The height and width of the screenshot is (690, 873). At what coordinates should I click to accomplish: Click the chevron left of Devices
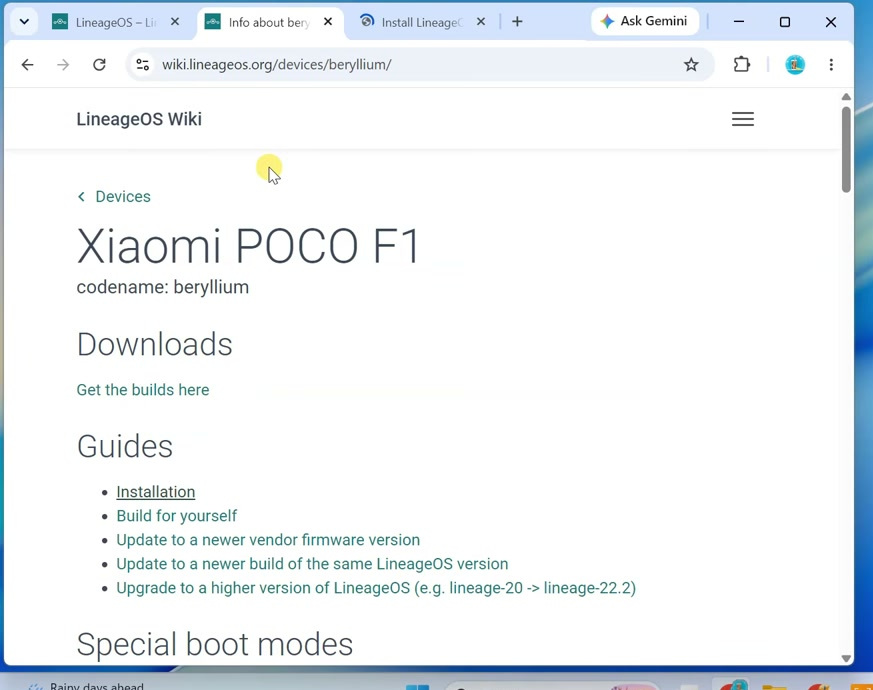tap(81, 197)
